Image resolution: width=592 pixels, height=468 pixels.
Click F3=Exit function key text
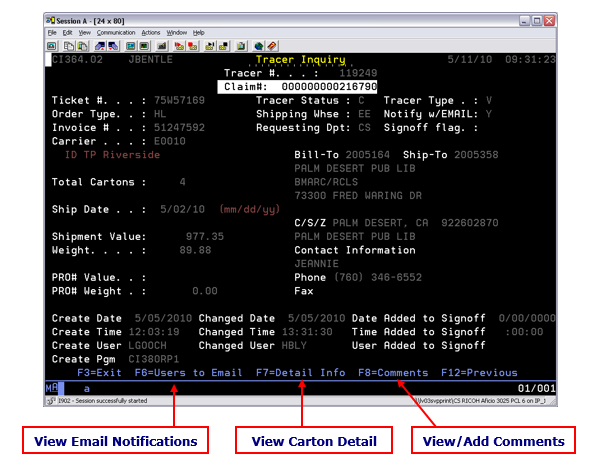click(99, 373)
